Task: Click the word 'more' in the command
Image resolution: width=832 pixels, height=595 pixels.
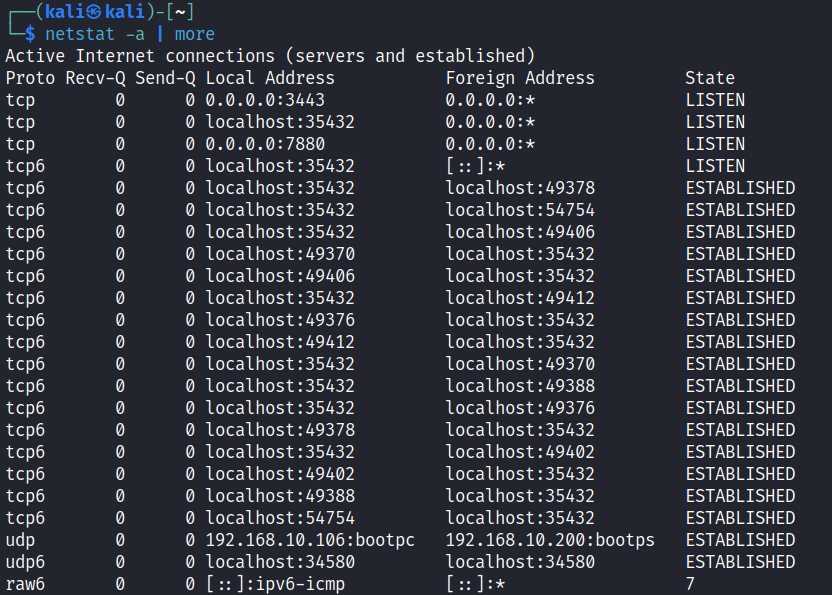Action: pos(194,34)
